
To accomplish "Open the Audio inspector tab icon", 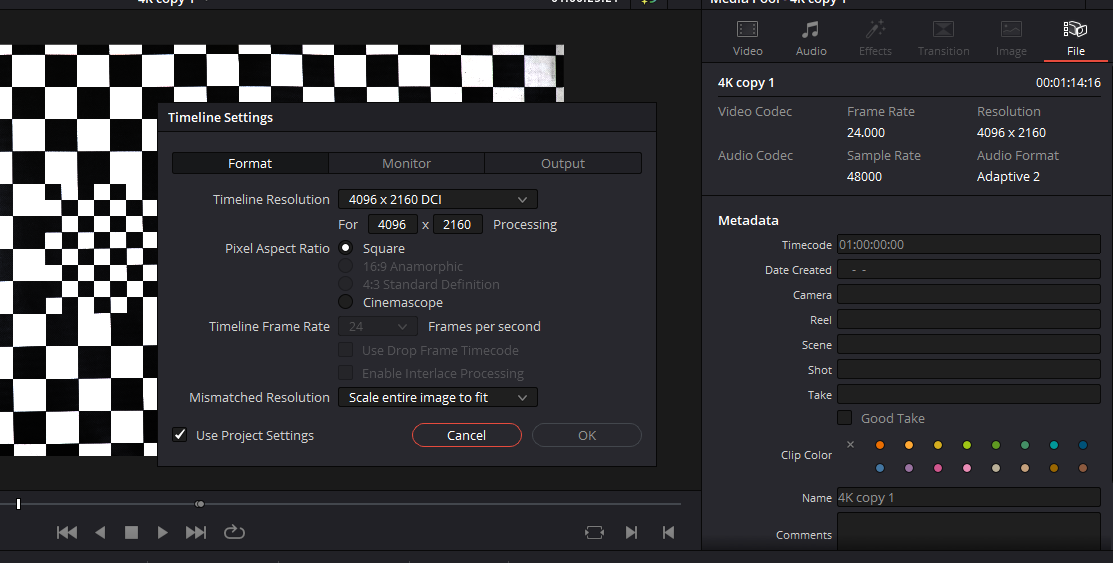I will [811, 30].
